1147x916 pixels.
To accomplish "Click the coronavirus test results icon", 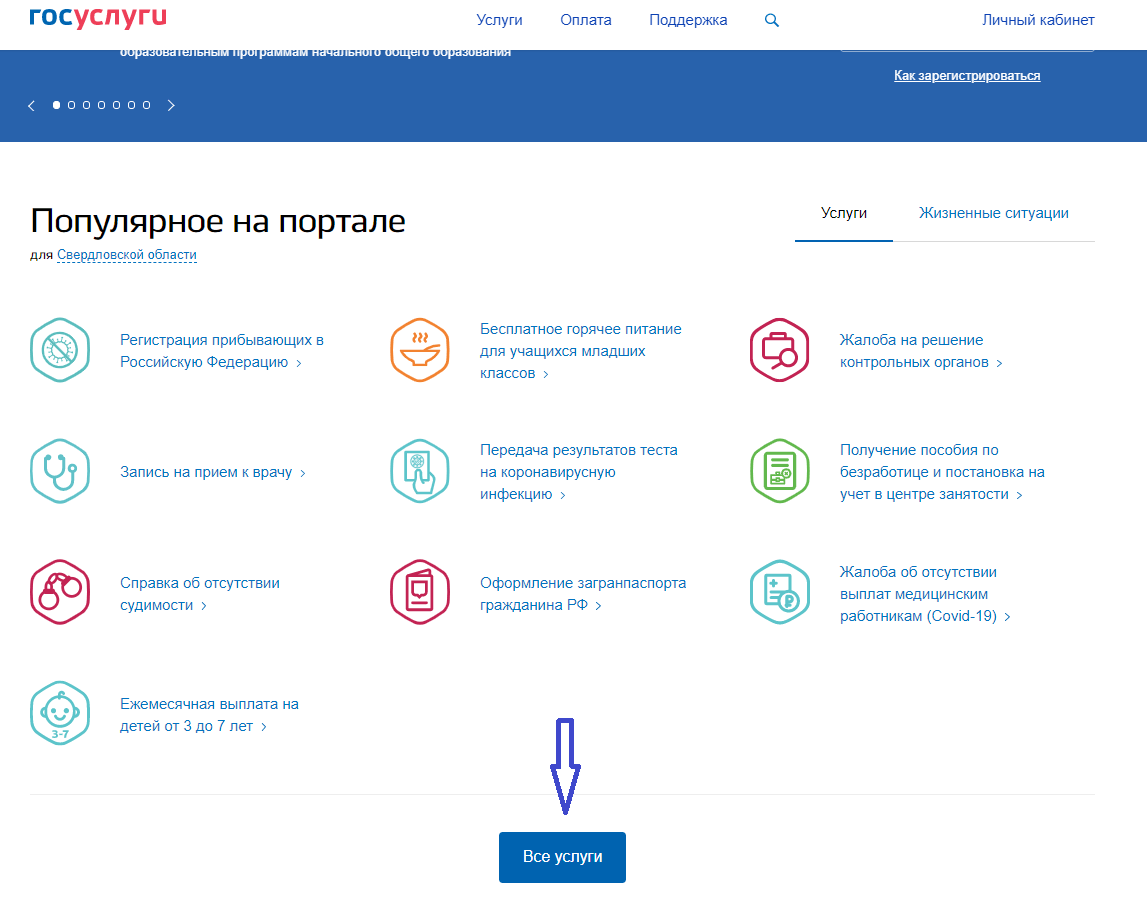I will pos(420,471).
